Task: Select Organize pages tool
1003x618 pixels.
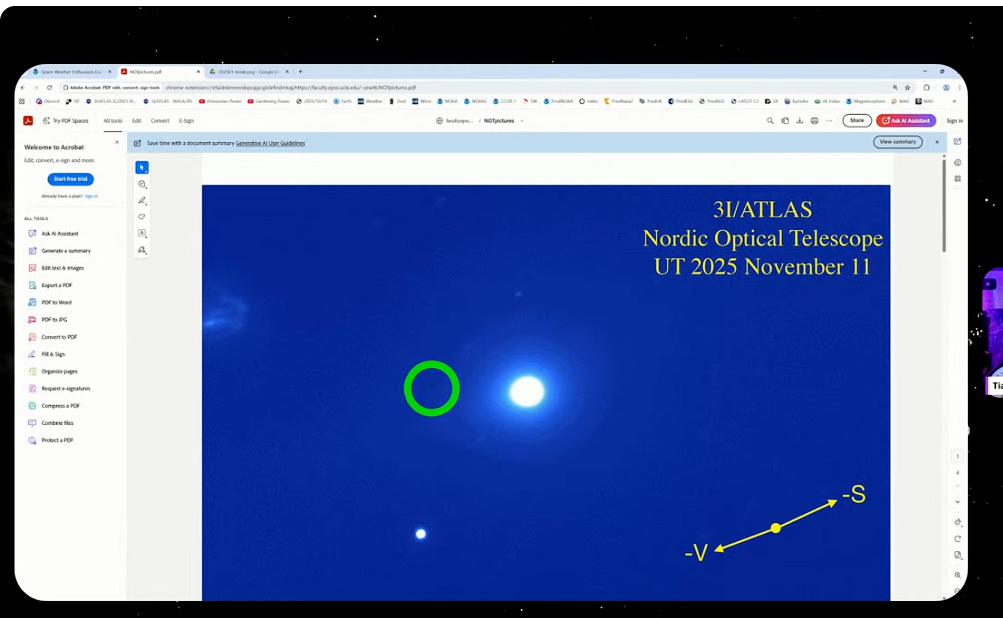Action: [x=53, y=371]
